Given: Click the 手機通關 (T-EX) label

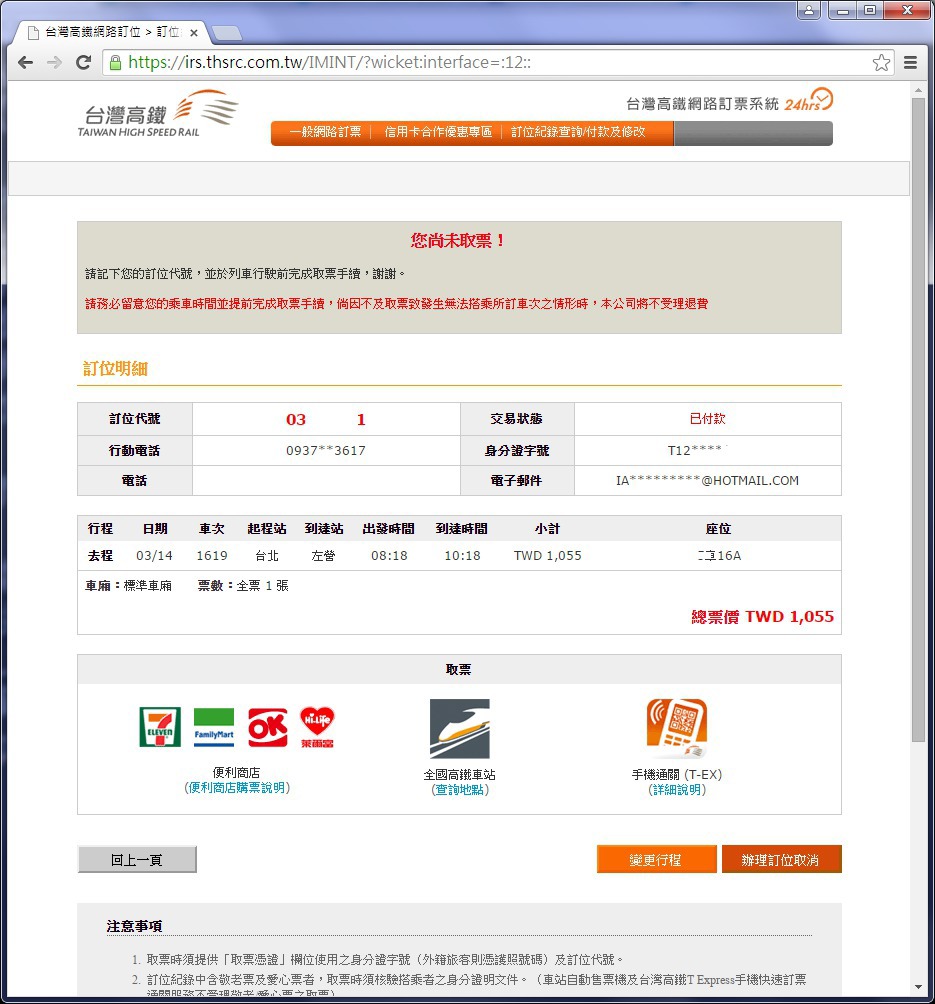Looking at the screenshot, I should (677, 775).
